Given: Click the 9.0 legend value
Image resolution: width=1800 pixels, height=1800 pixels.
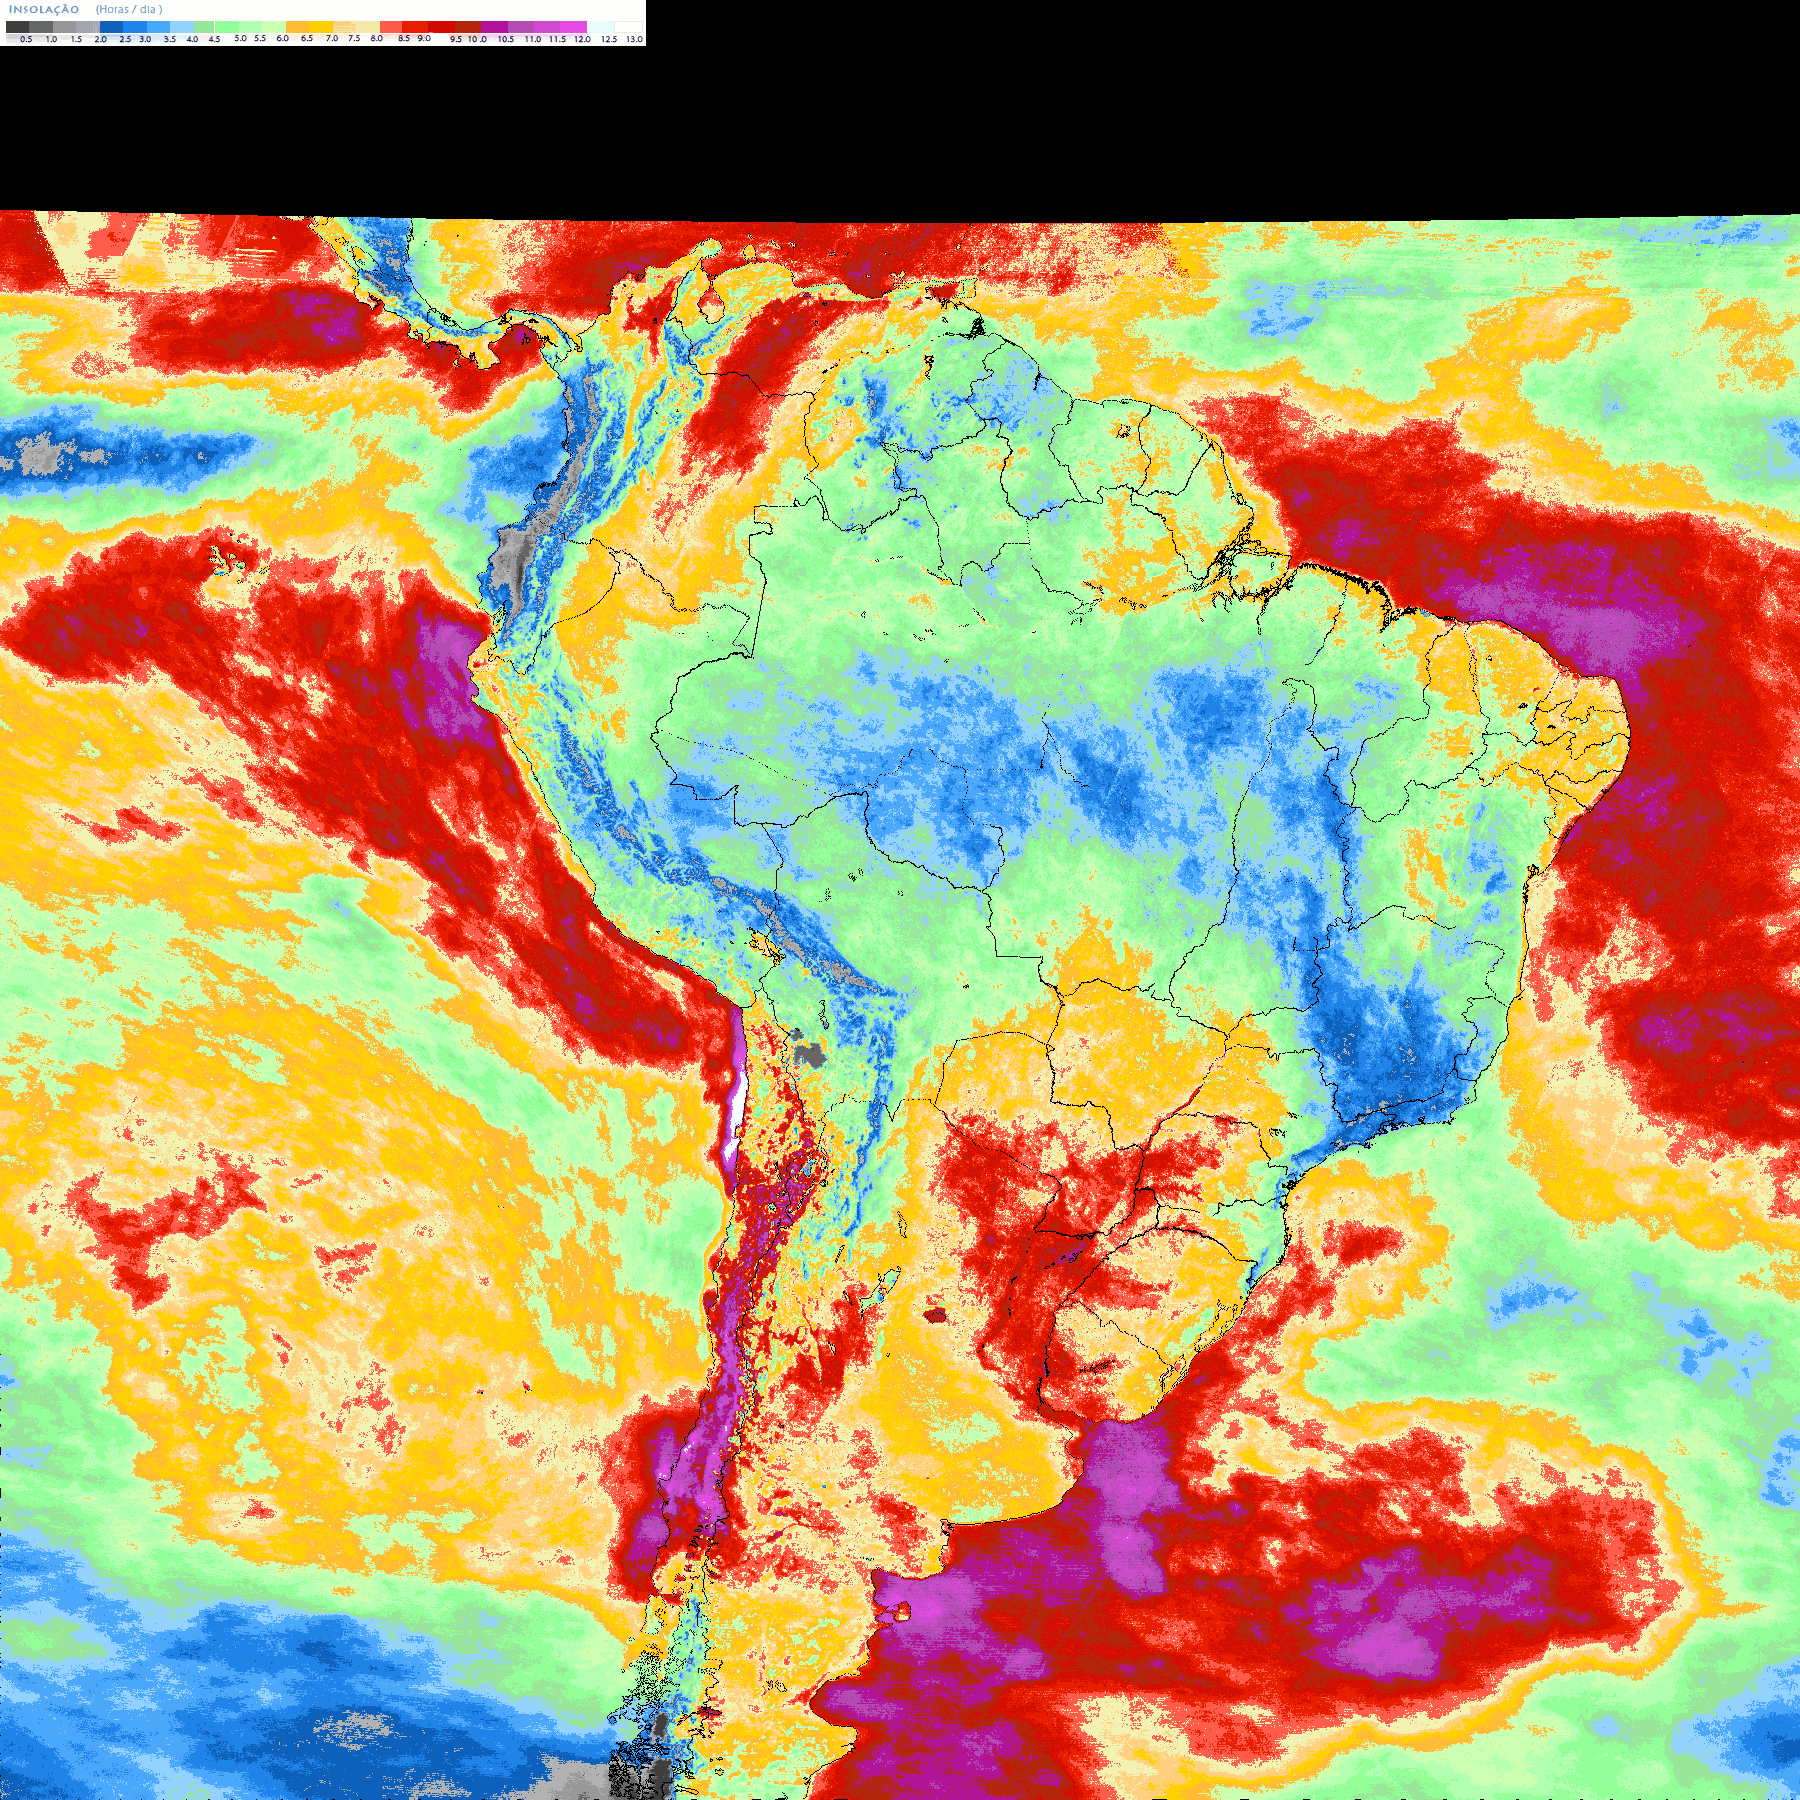Looking at the screenshot, I should pyautogui.click(x=424, y=38).
